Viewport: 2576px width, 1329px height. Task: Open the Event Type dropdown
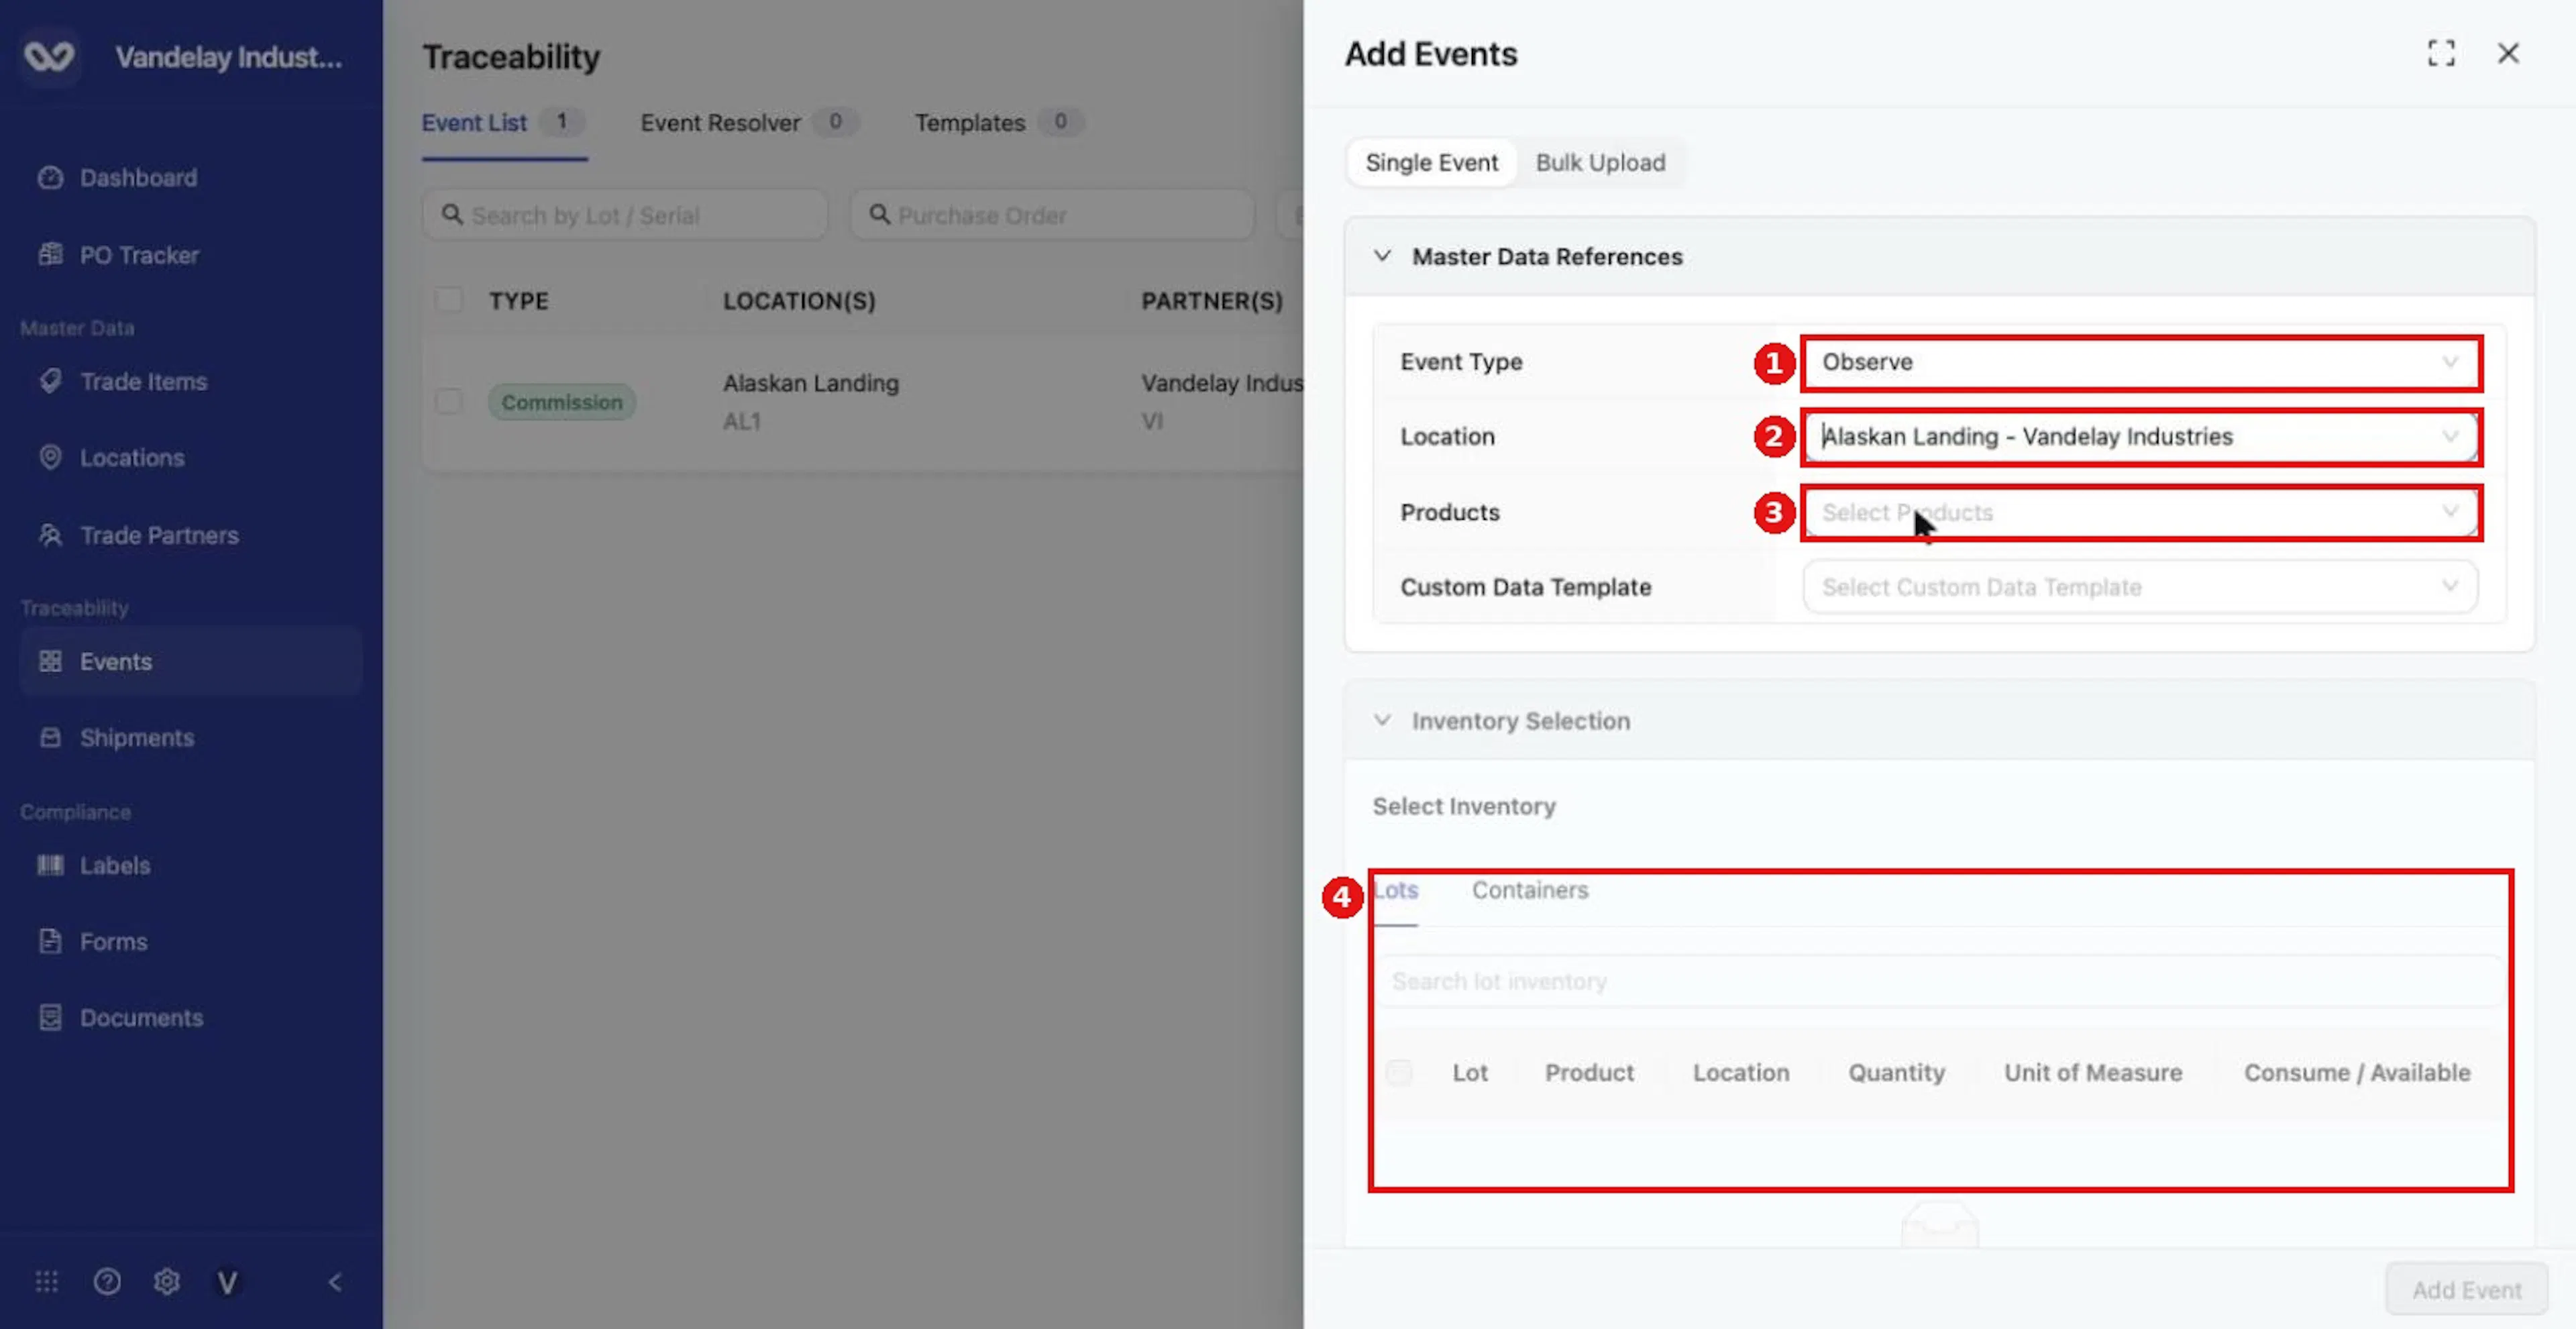point(2140,362)
